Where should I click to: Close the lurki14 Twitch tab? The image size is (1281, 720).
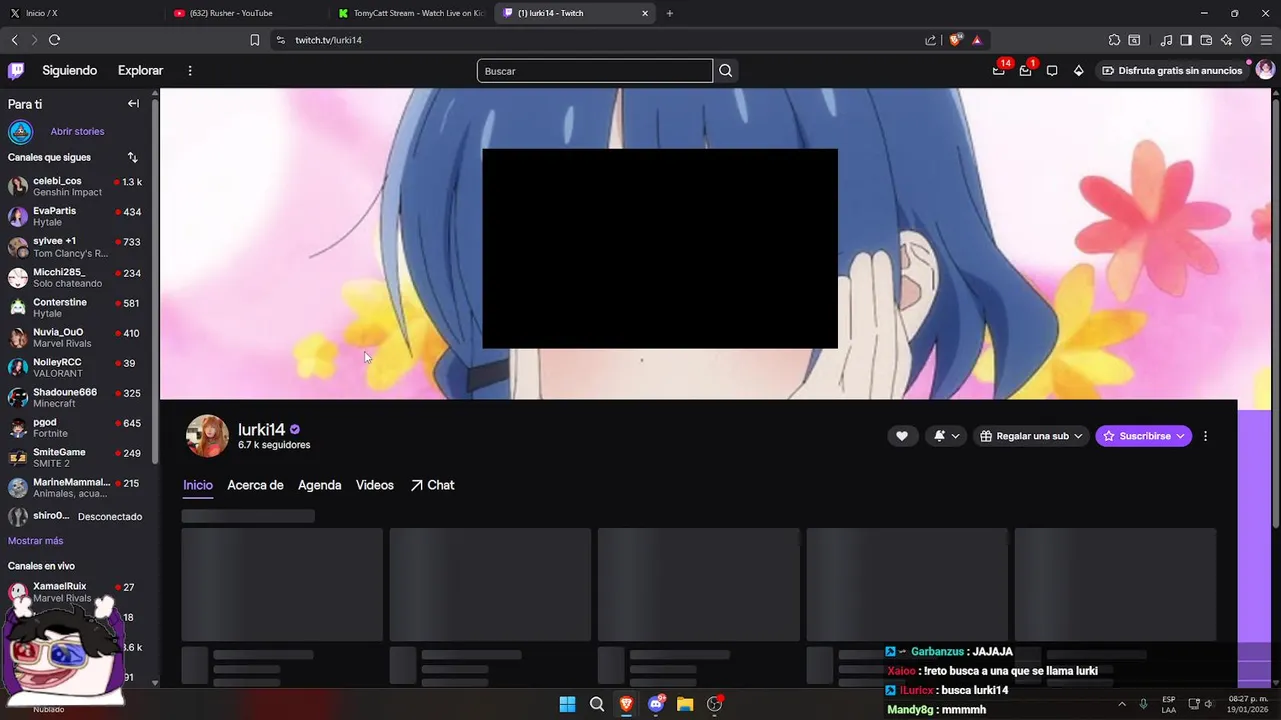coord(645,13)
